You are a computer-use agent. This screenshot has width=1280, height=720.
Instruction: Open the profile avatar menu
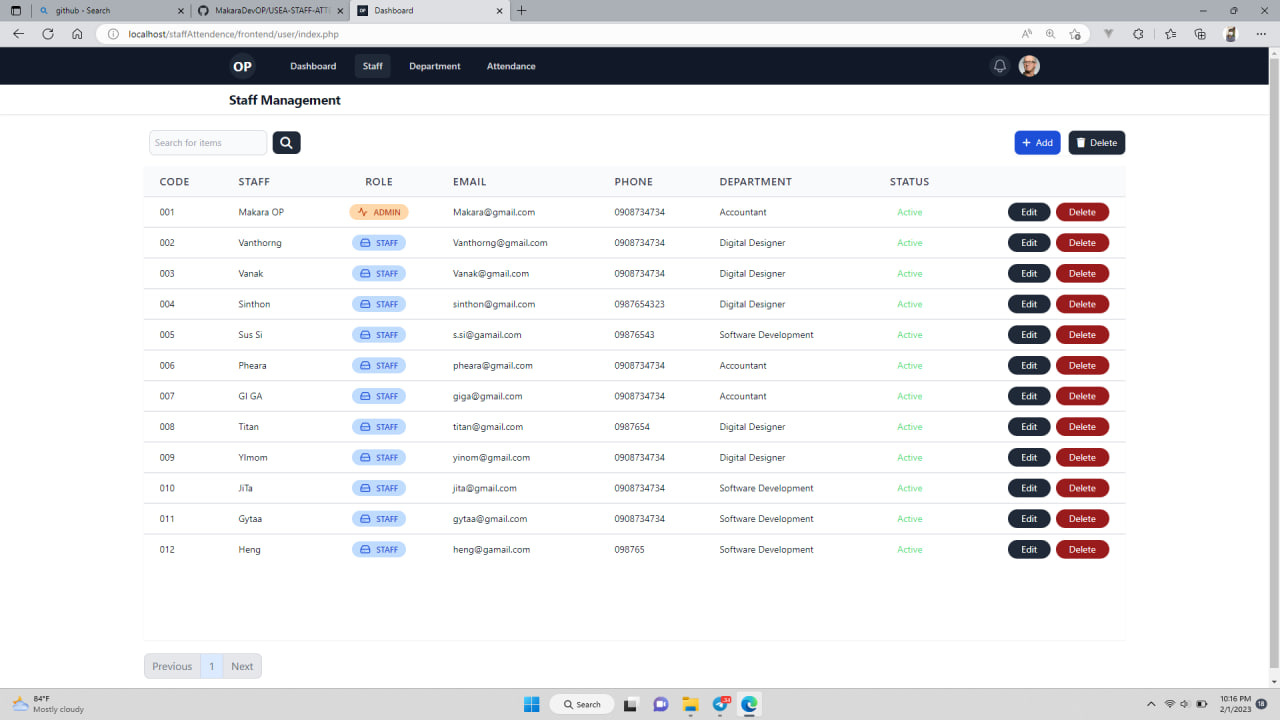[1029, 66]
